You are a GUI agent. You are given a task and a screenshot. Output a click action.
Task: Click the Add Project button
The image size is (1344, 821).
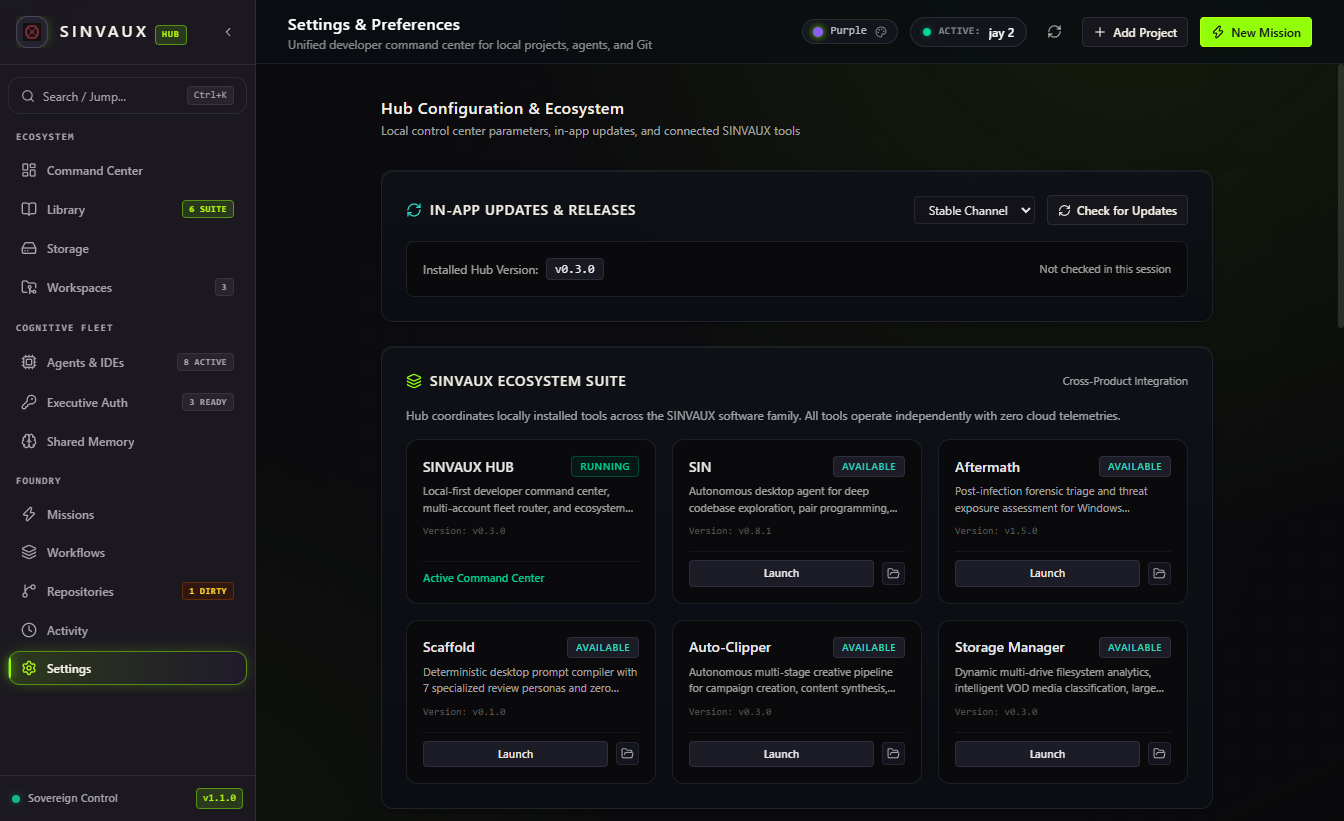(1135, 32)
